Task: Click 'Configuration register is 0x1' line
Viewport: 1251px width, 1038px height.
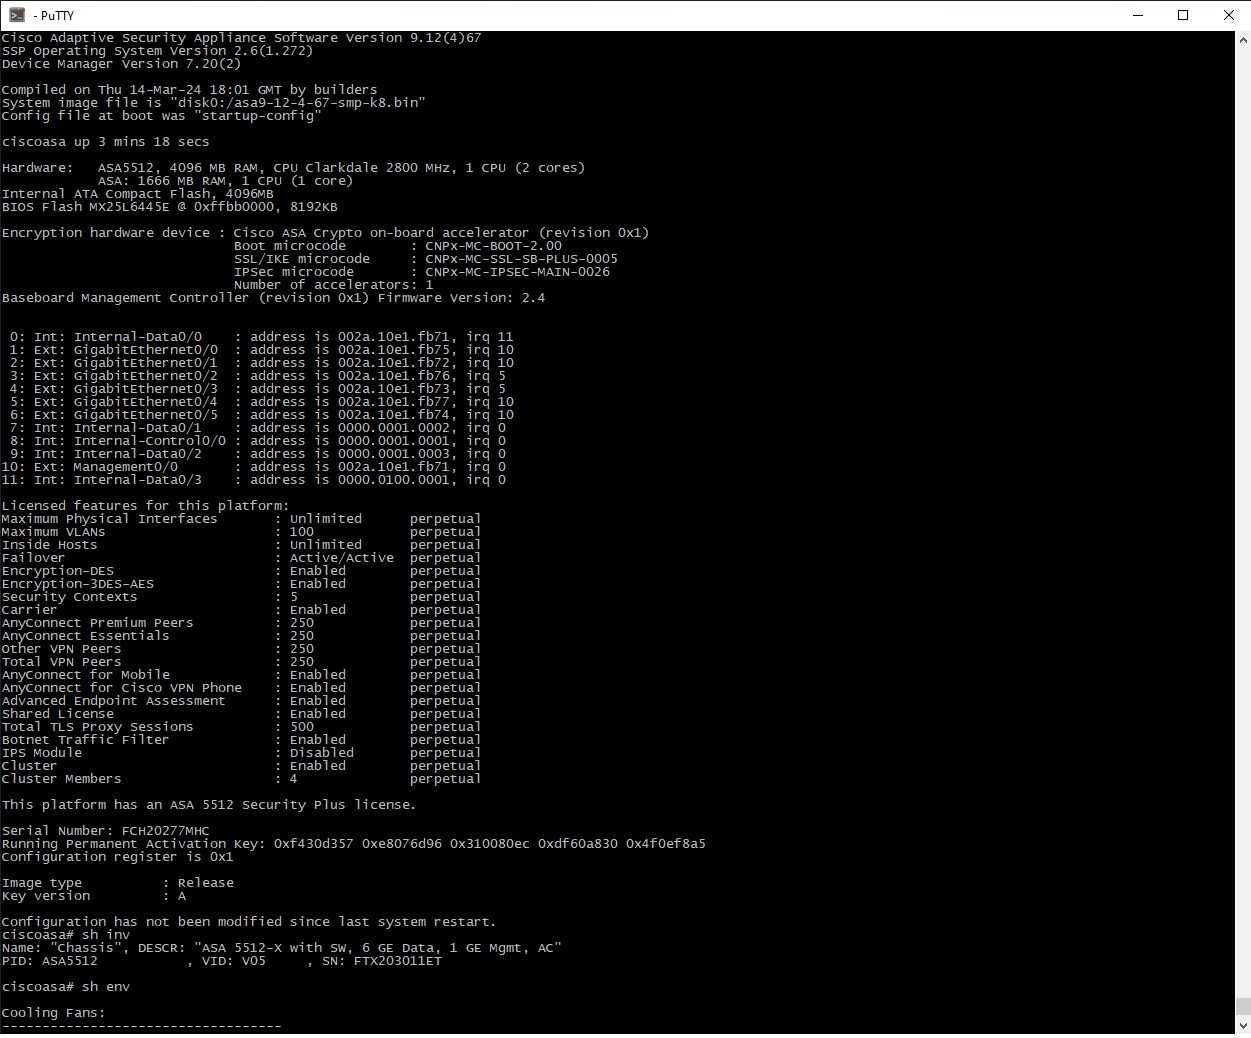Action: coord(117,857)
